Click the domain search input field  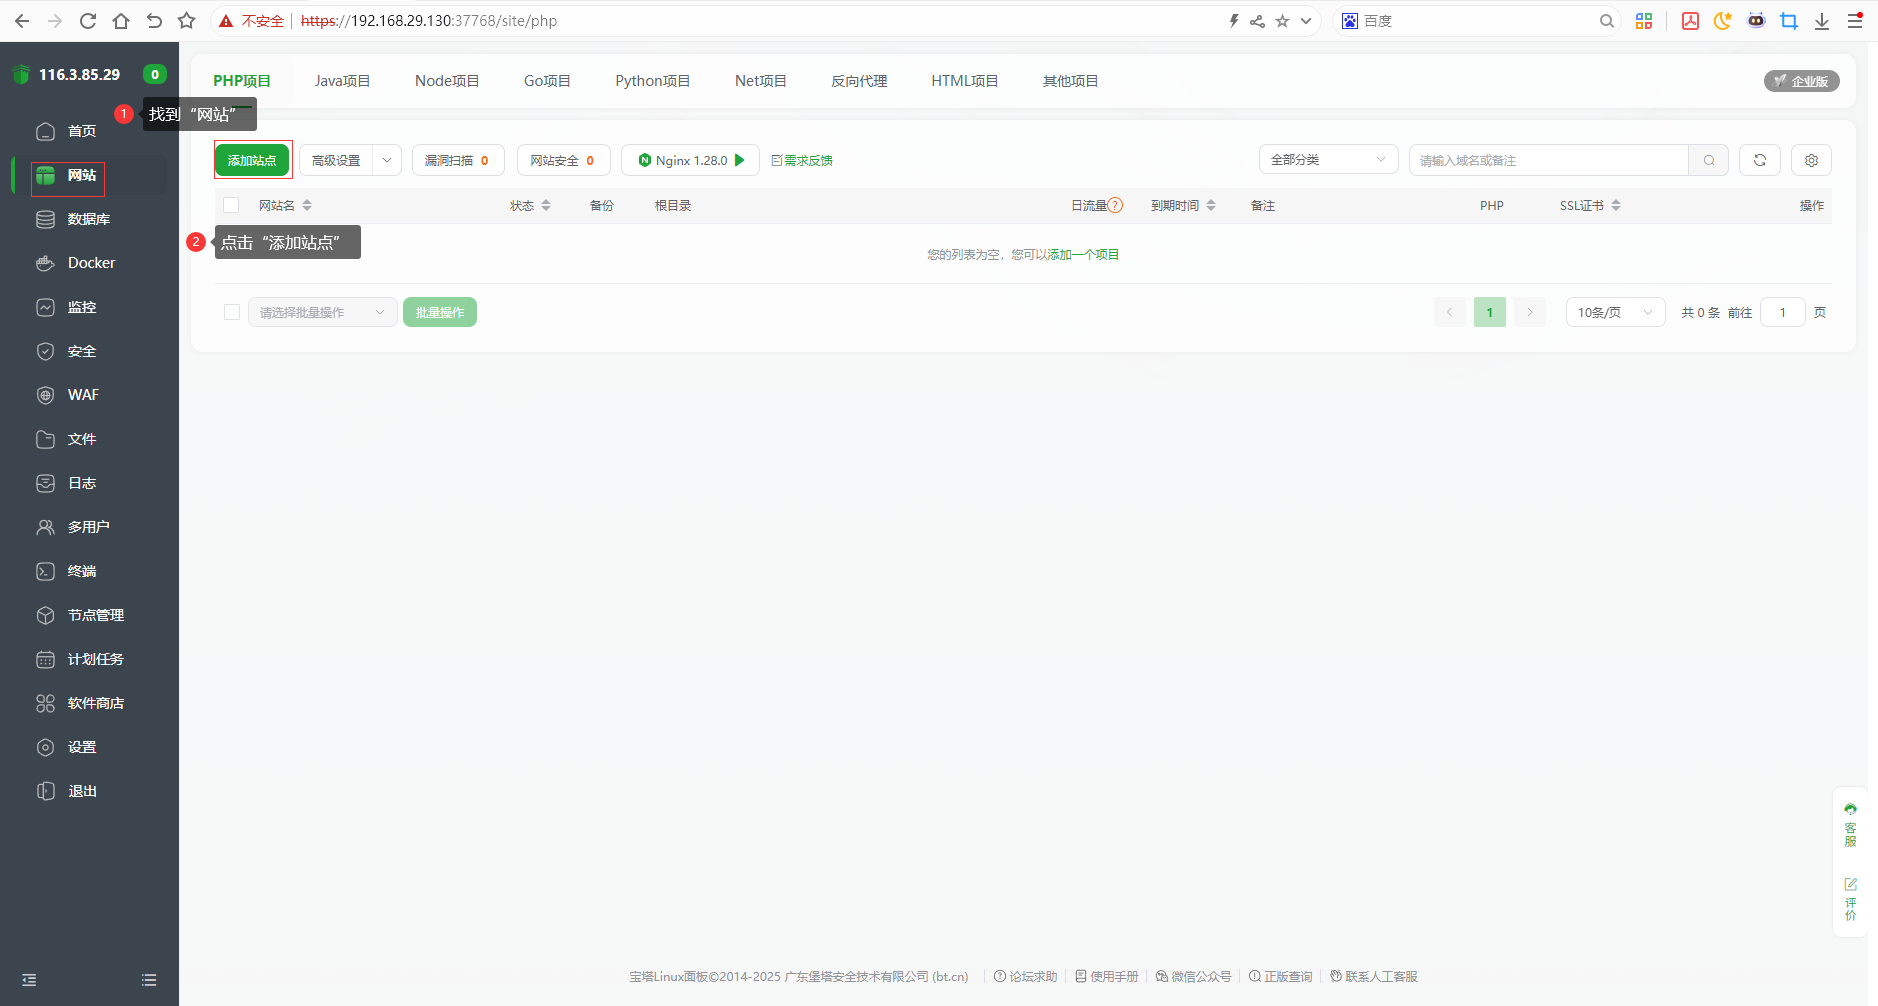[1548, 160]
